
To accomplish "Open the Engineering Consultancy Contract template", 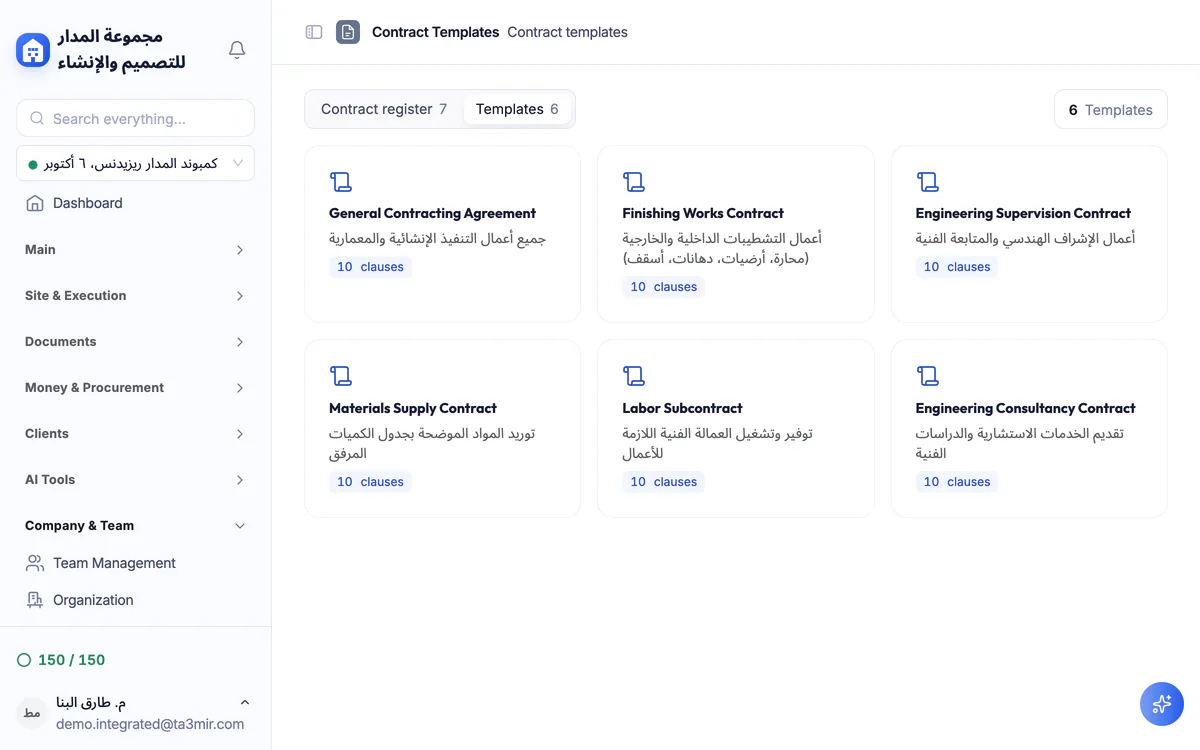I will (x=1029, y=429).
